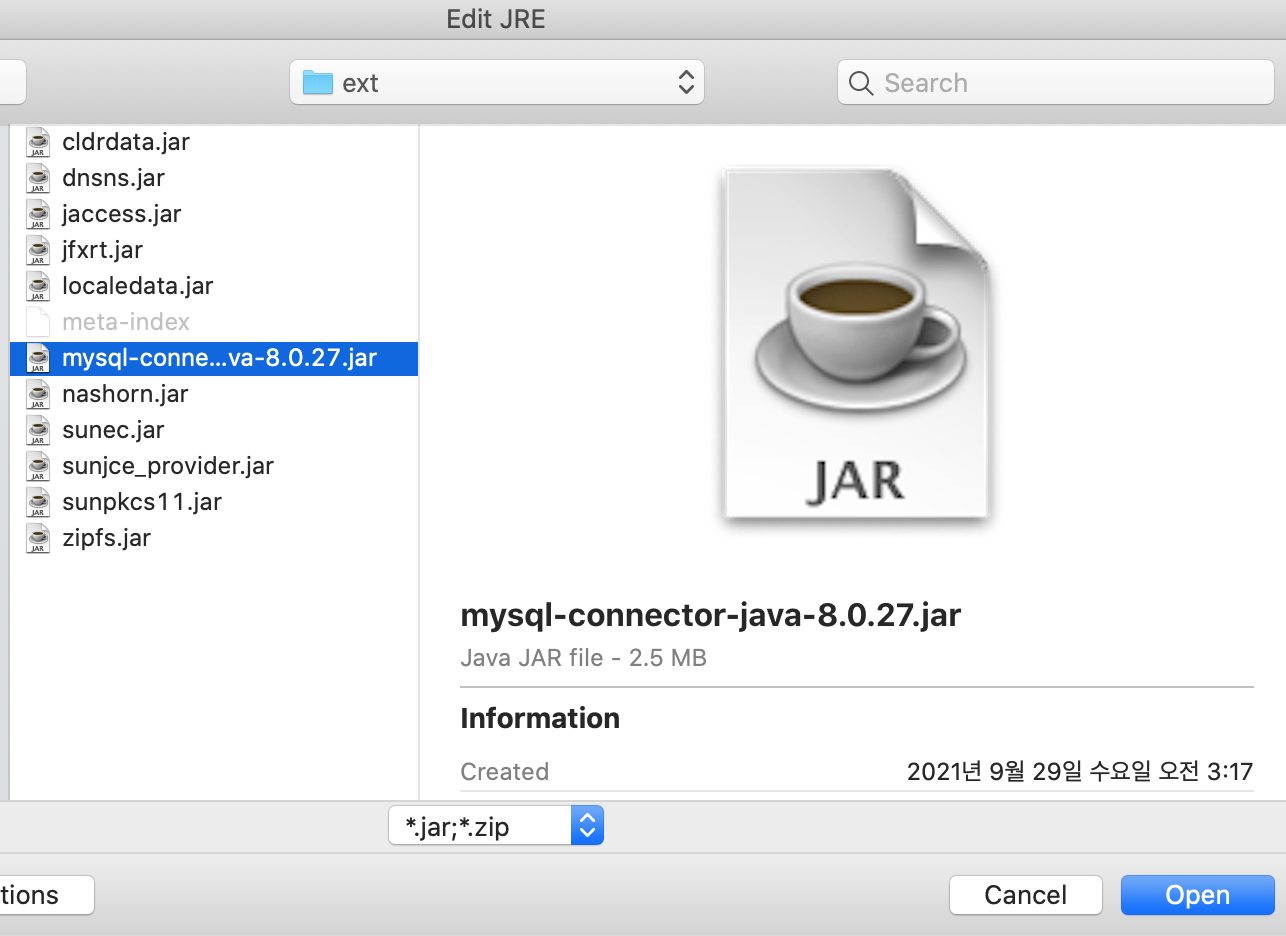Click the JAR icon beside cldrdata.jar
The width and height of the screenshot is (1286, 936).
[37, 142]
